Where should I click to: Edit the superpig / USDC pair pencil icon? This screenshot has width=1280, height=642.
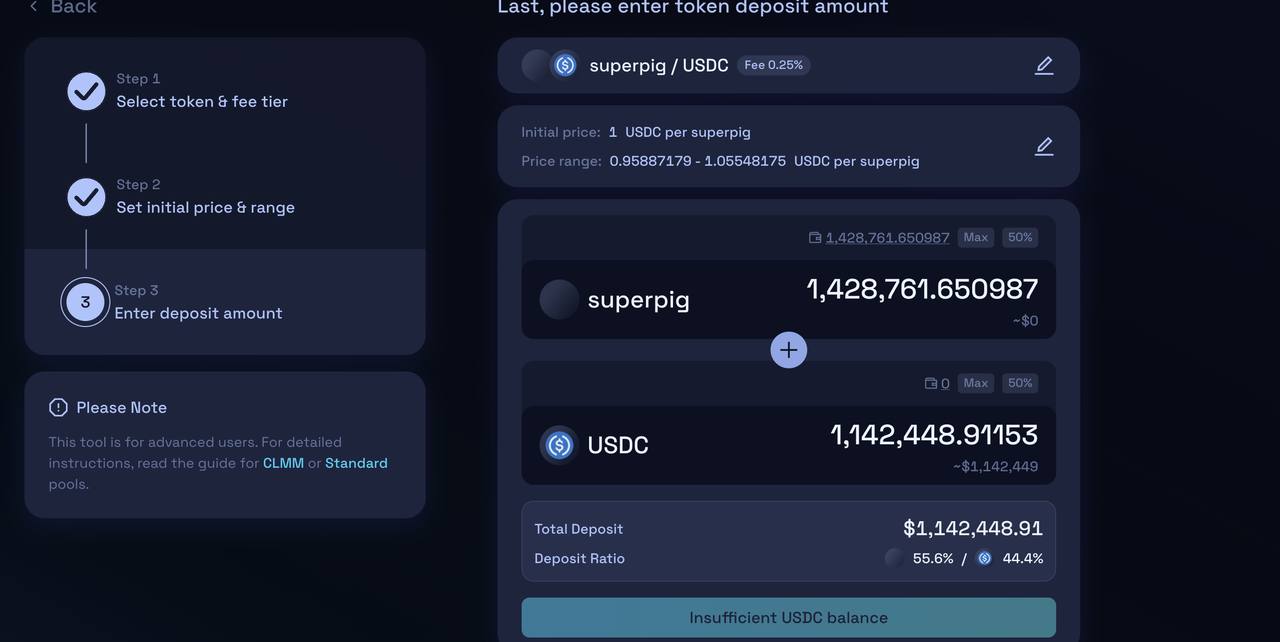(1044, 66)
